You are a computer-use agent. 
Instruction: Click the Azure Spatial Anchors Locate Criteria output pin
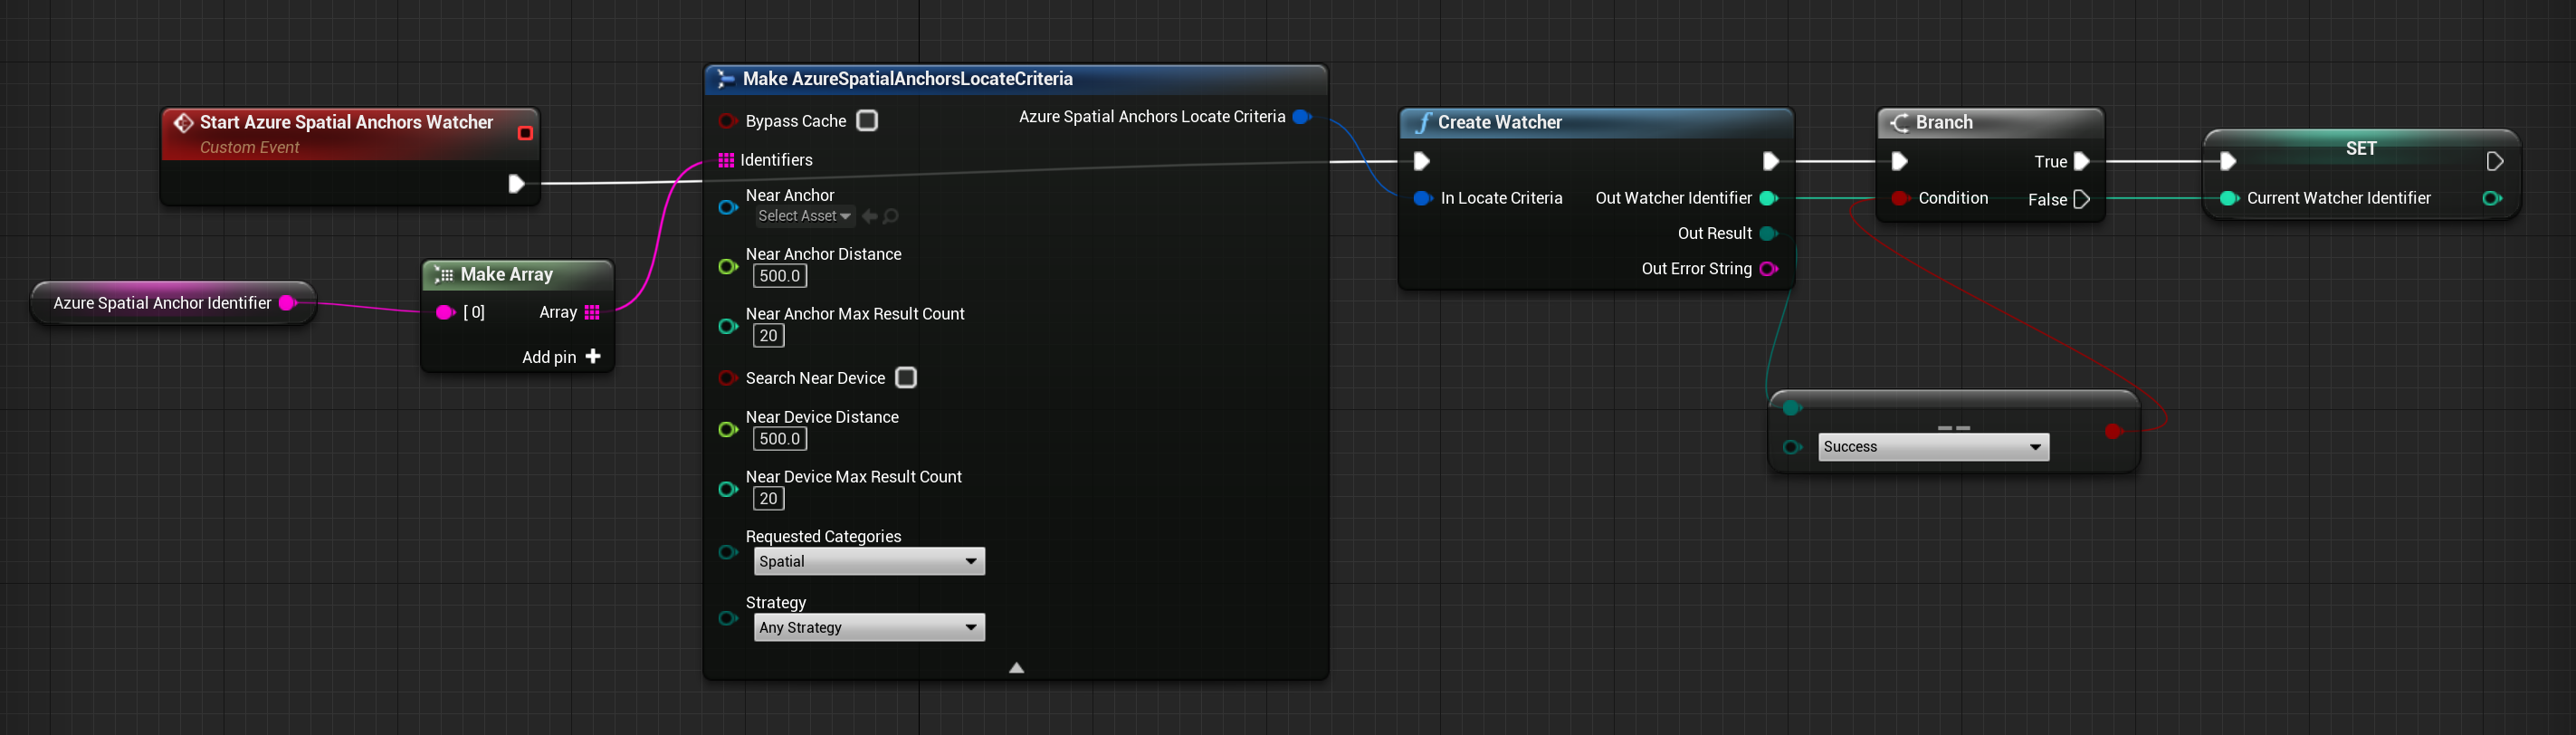(1301, 117)
